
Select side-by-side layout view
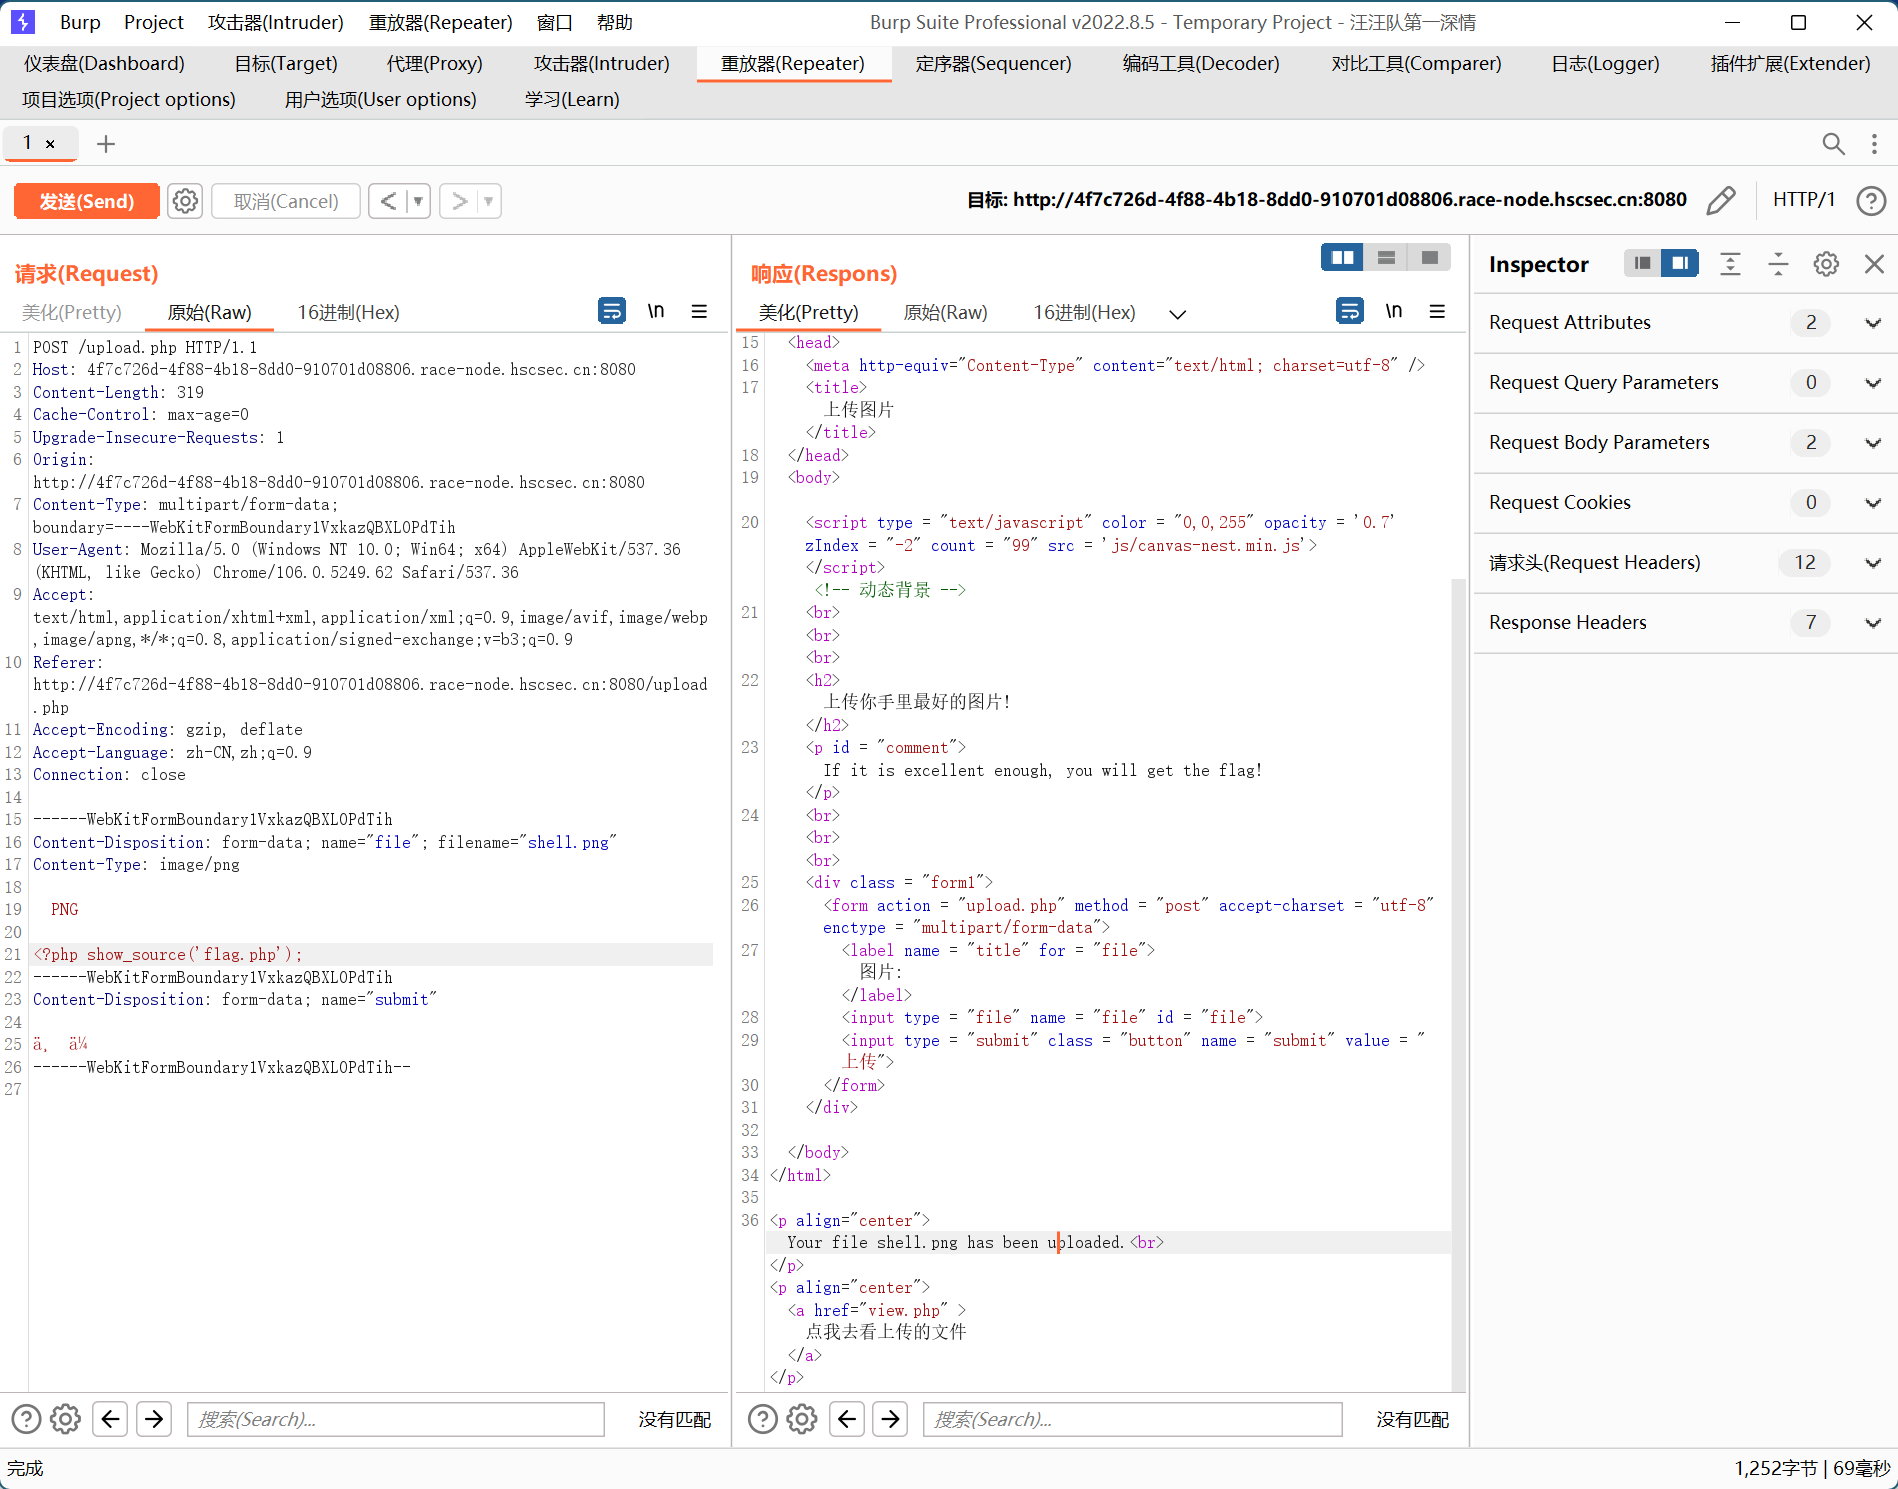[1342, 258]
